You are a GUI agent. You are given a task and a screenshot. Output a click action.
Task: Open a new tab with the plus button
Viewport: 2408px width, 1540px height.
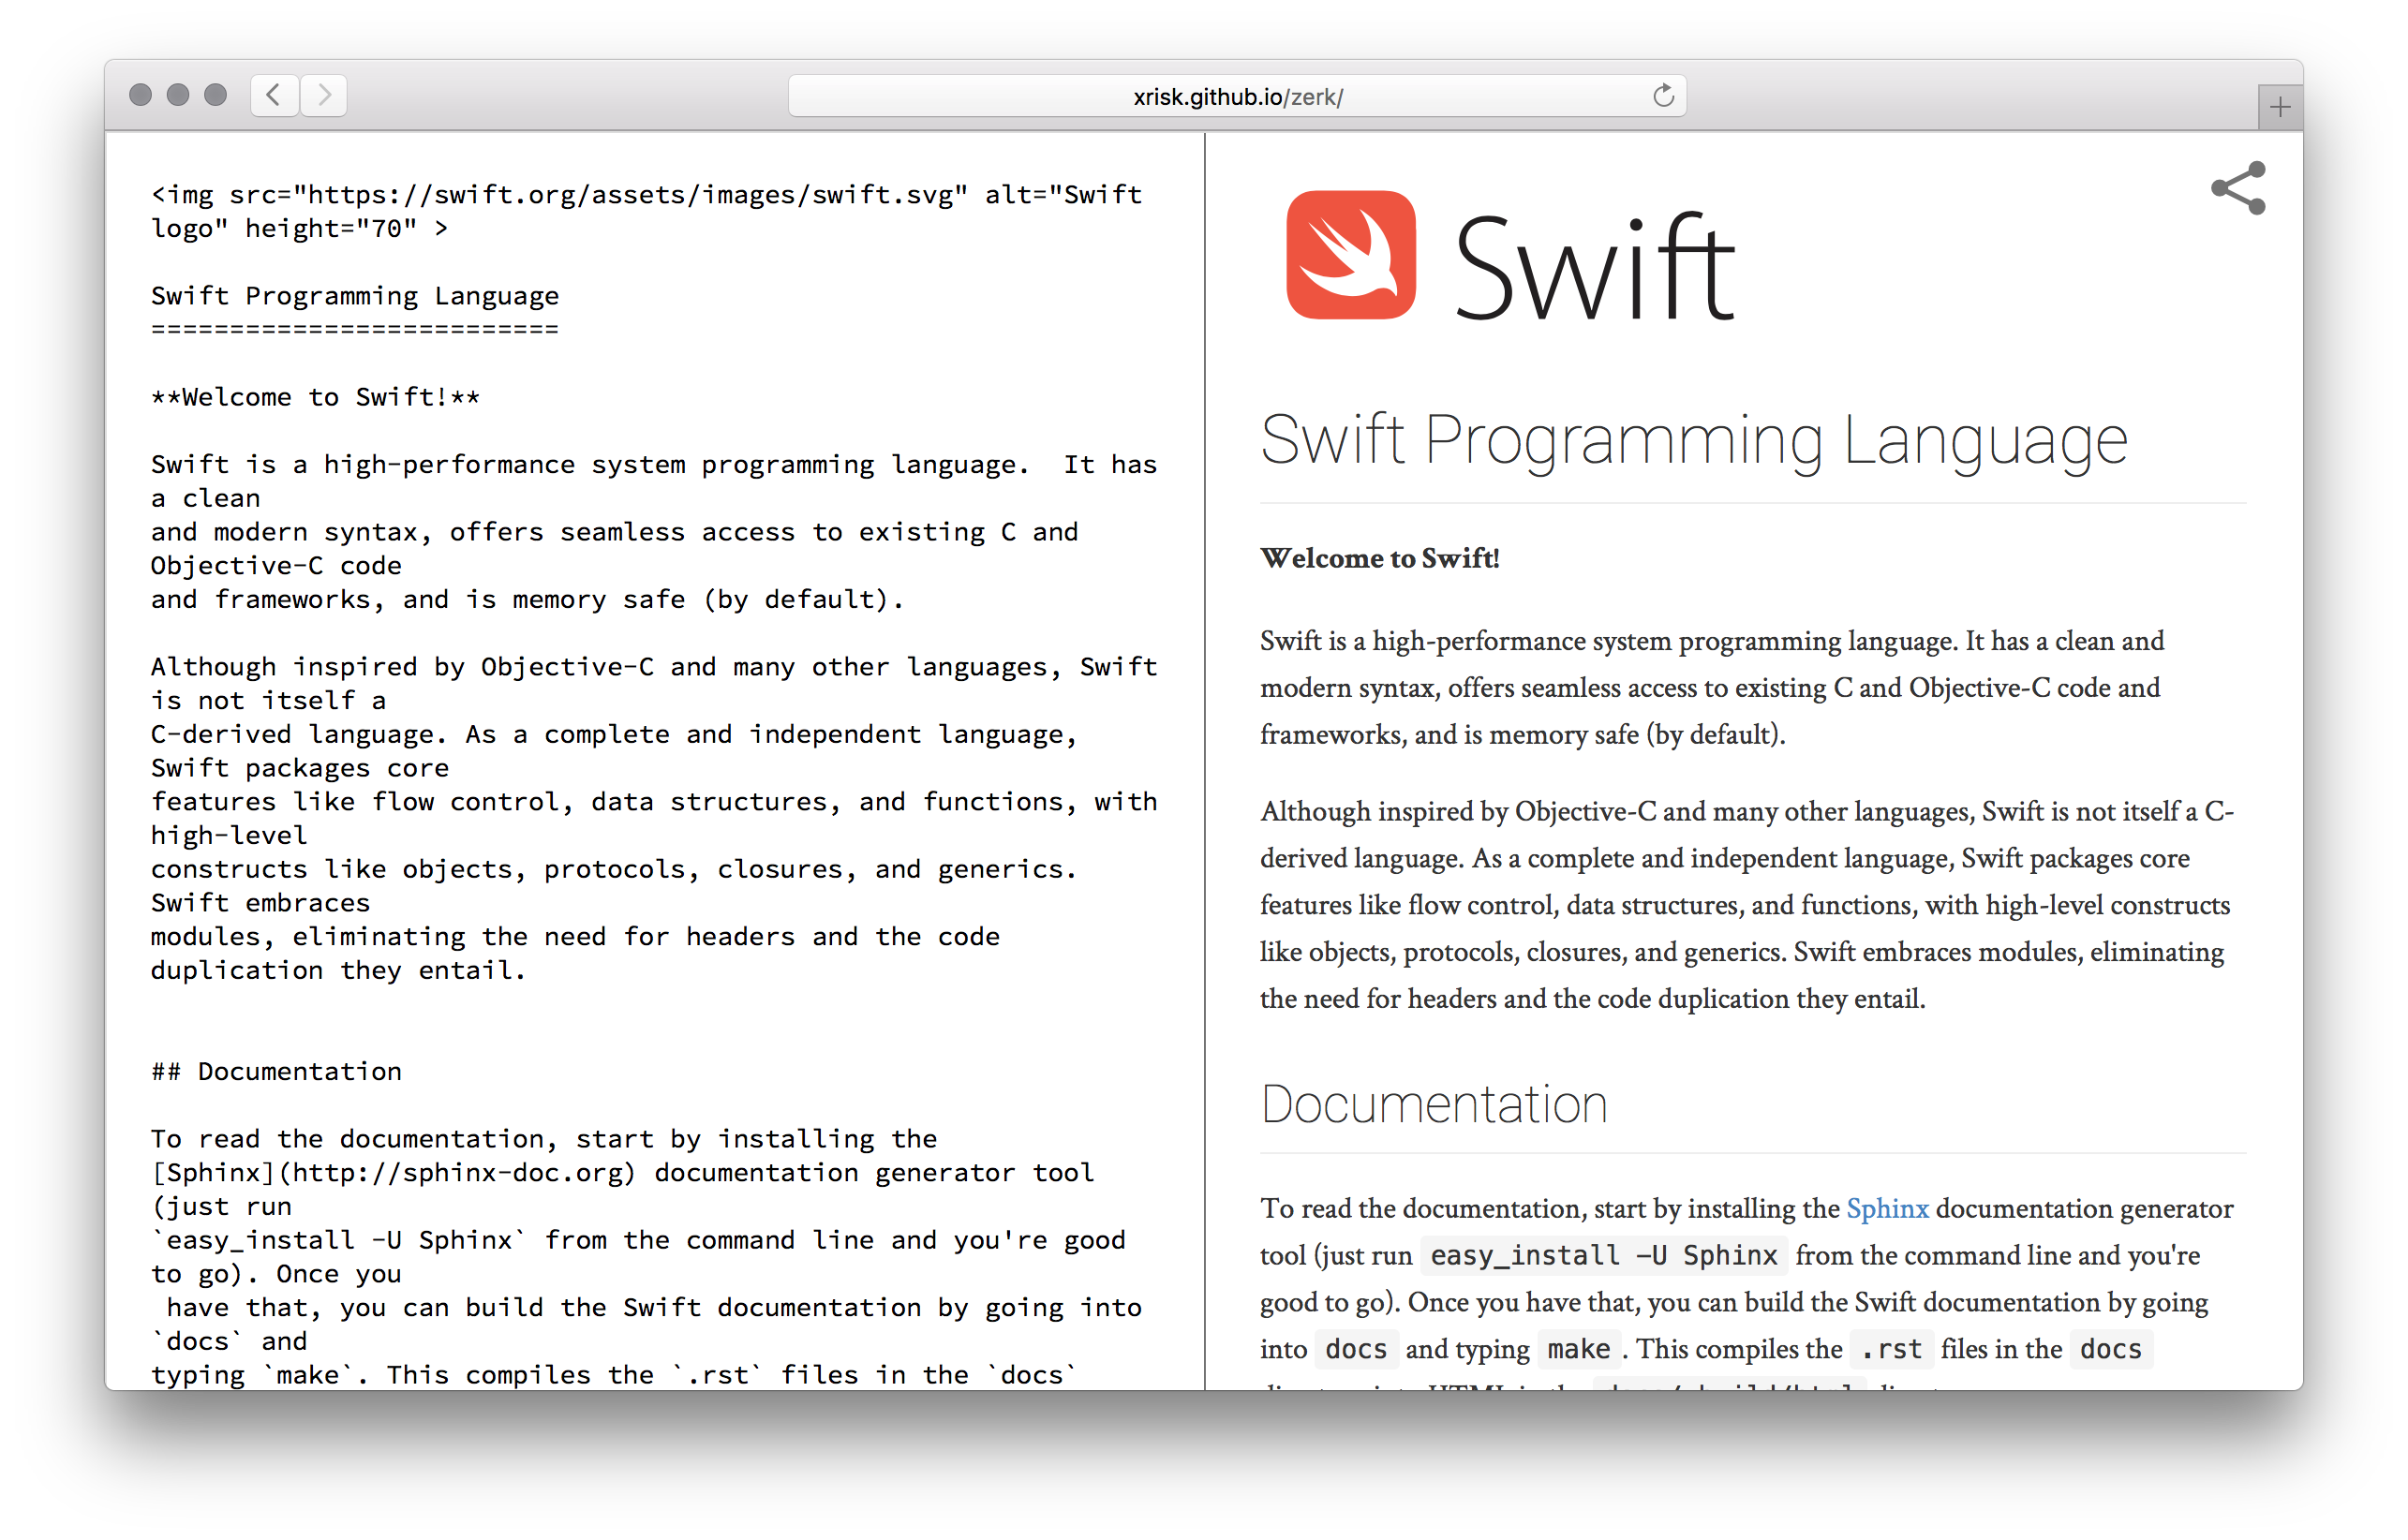tap(2279, 107)
